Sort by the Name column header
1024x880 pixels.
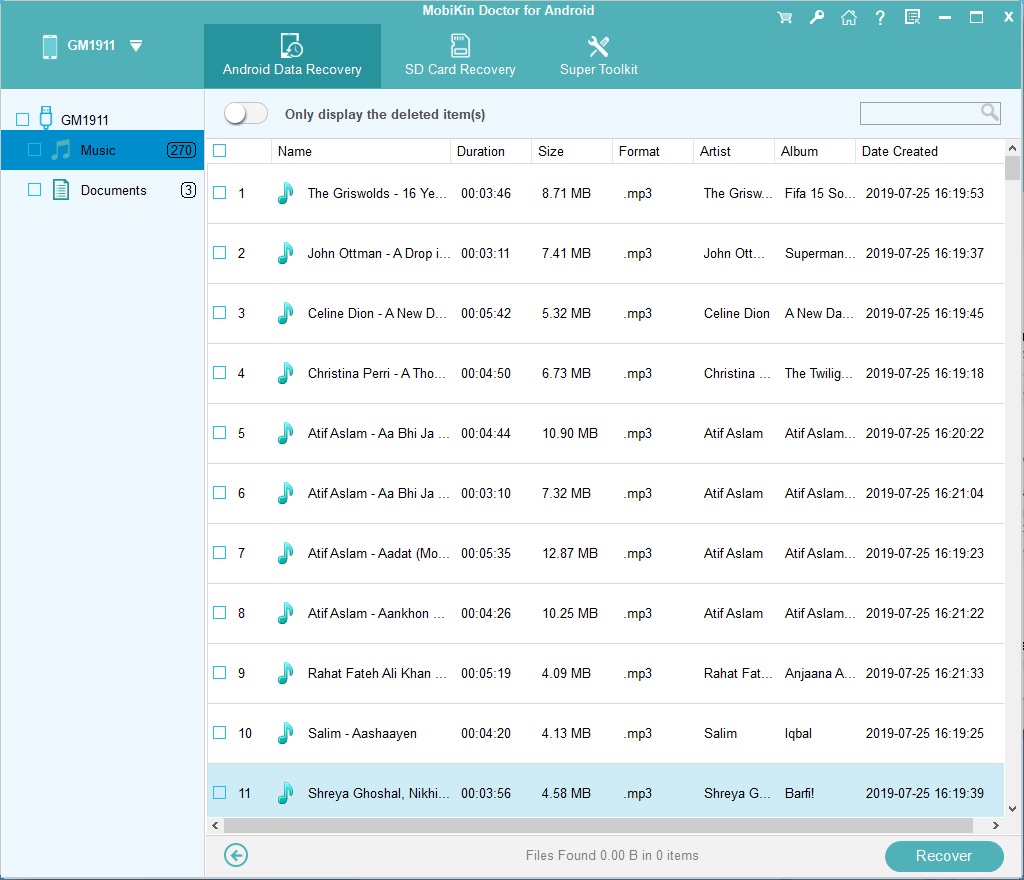pos(360,151)
